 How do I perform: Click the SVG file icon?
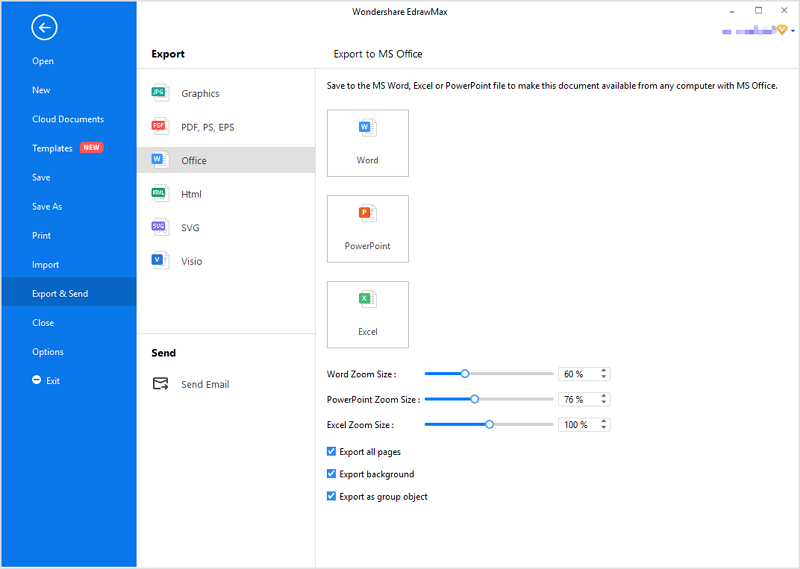click(x=160, y=227)
